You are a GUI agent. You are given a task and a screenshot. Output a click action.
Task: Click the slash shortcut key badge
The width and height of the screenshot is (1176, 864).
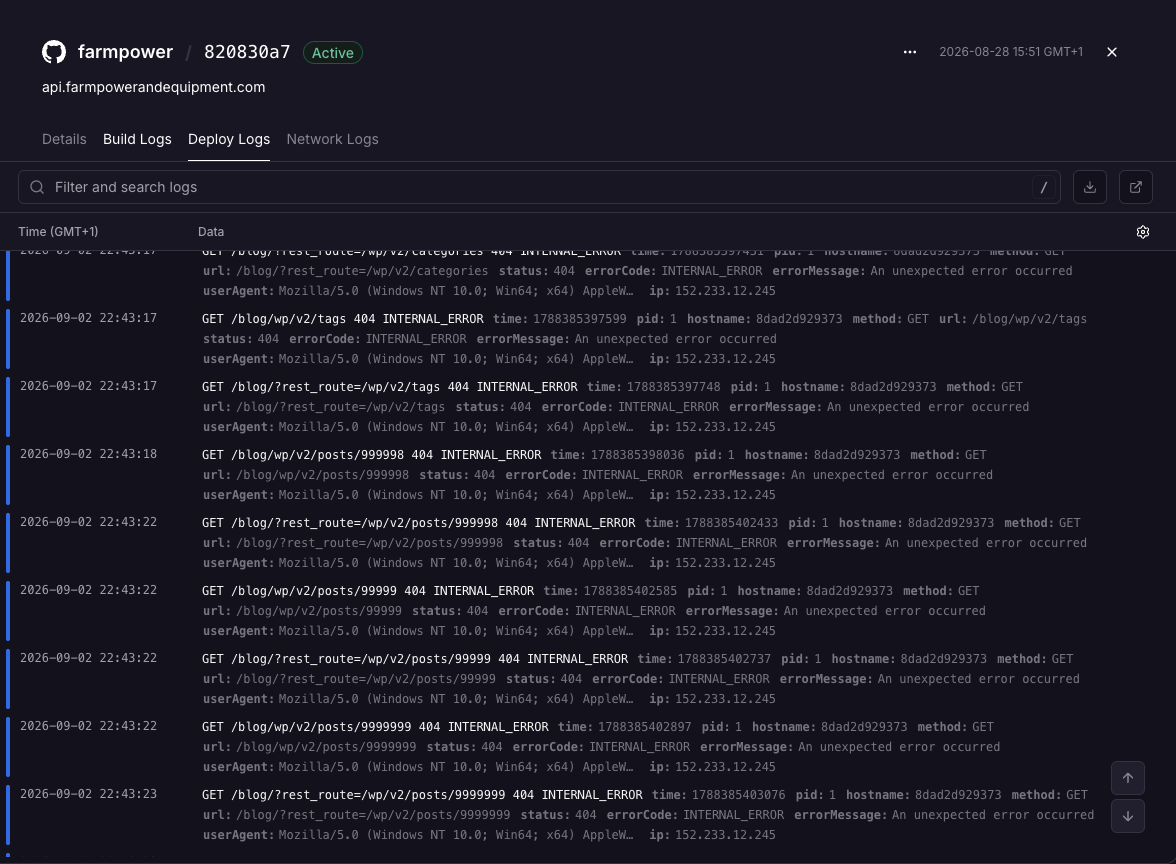(1043, 188)
